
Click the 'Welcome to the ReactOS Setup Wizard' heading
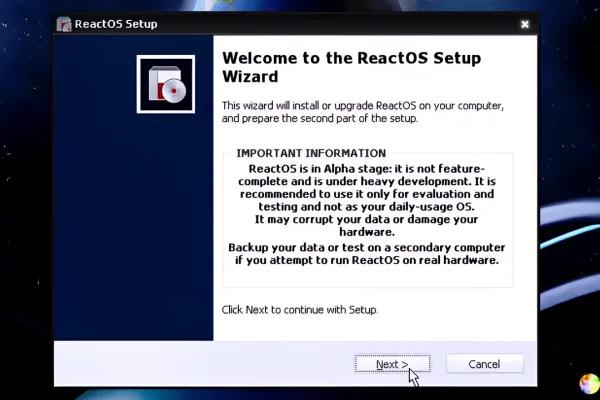coord(351,67)
